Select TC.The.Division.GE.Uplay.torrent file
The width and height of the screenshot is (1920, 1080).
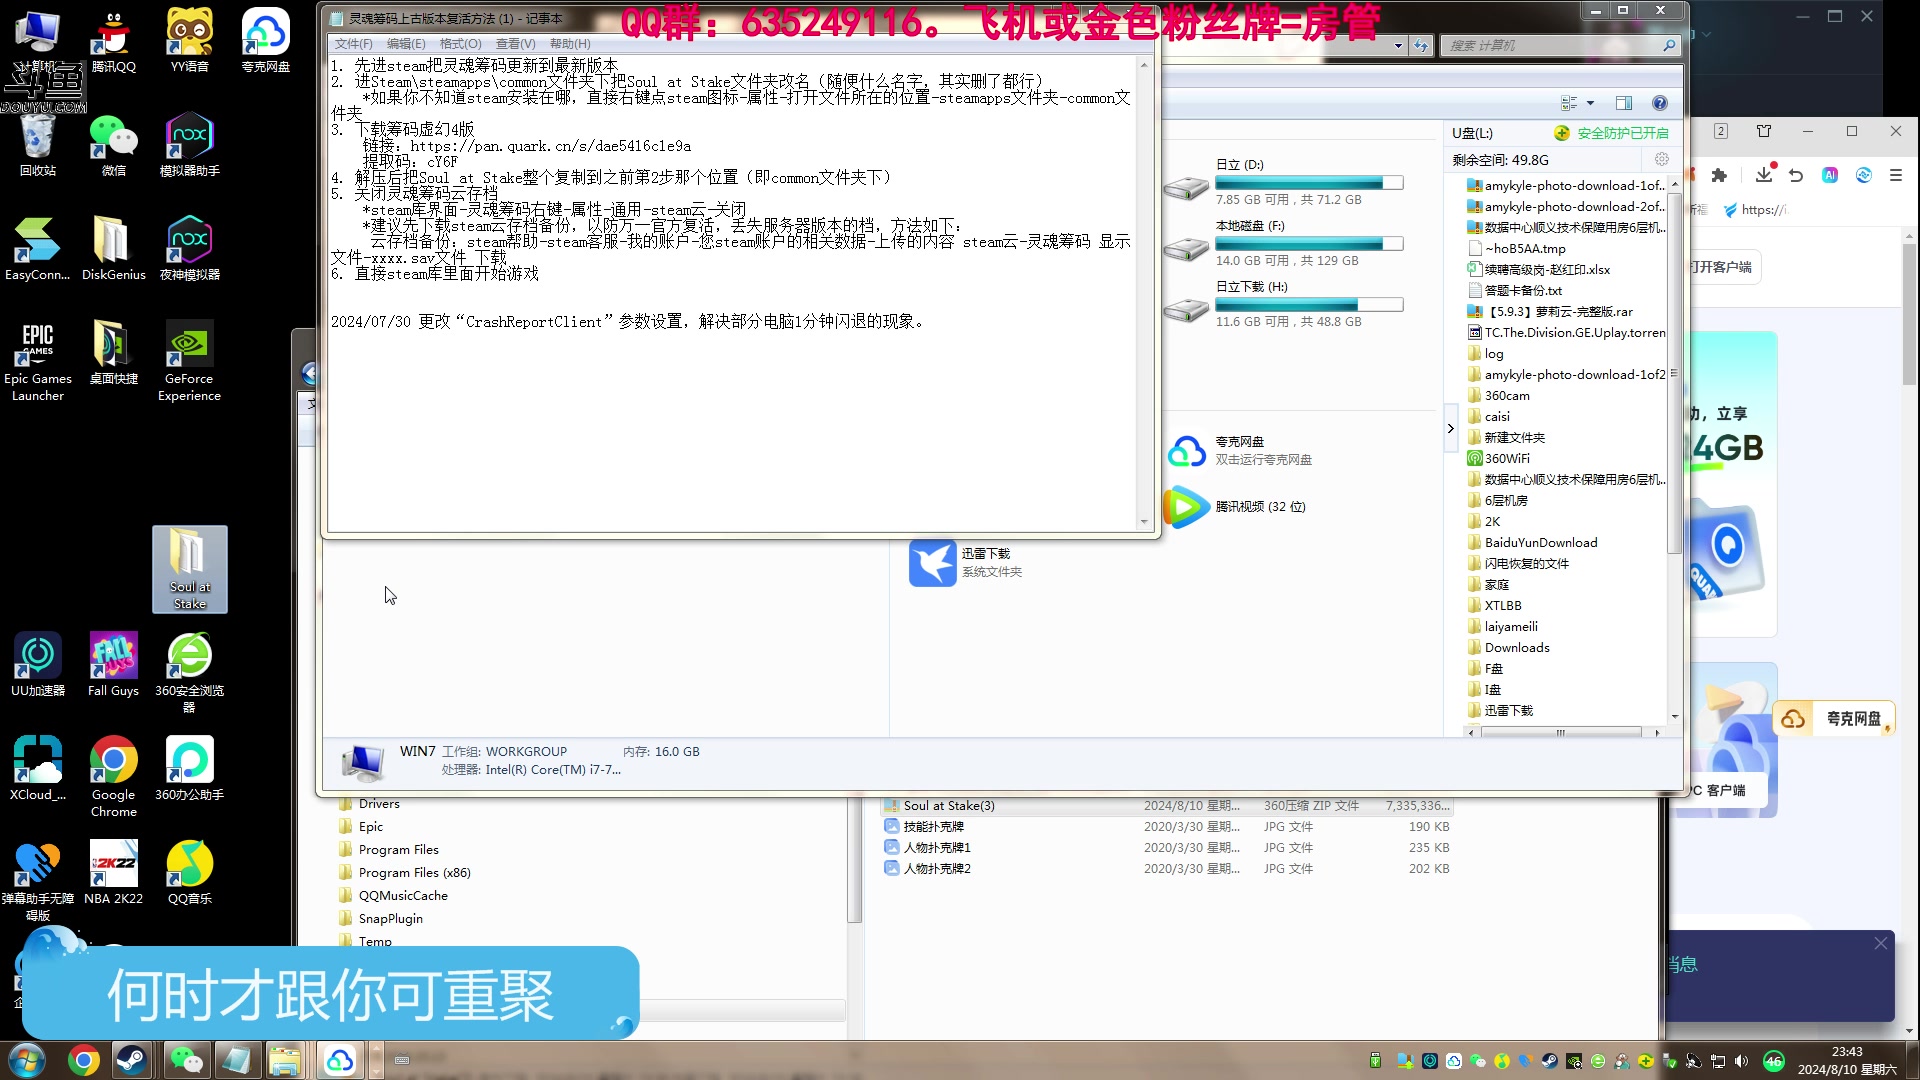pos(1566,333)
